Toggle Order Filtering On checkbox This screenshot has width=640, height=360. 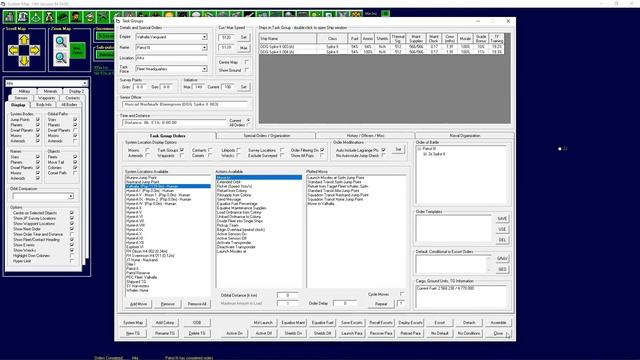(x=322, y=150)
